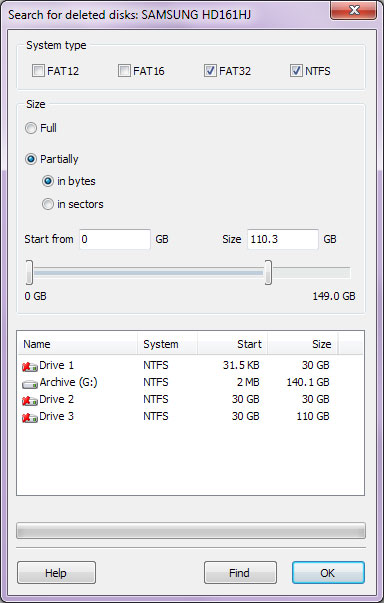Screen dimensions: 384x603
Task: Sort the list by the Start column
Action: click(233, 344)
